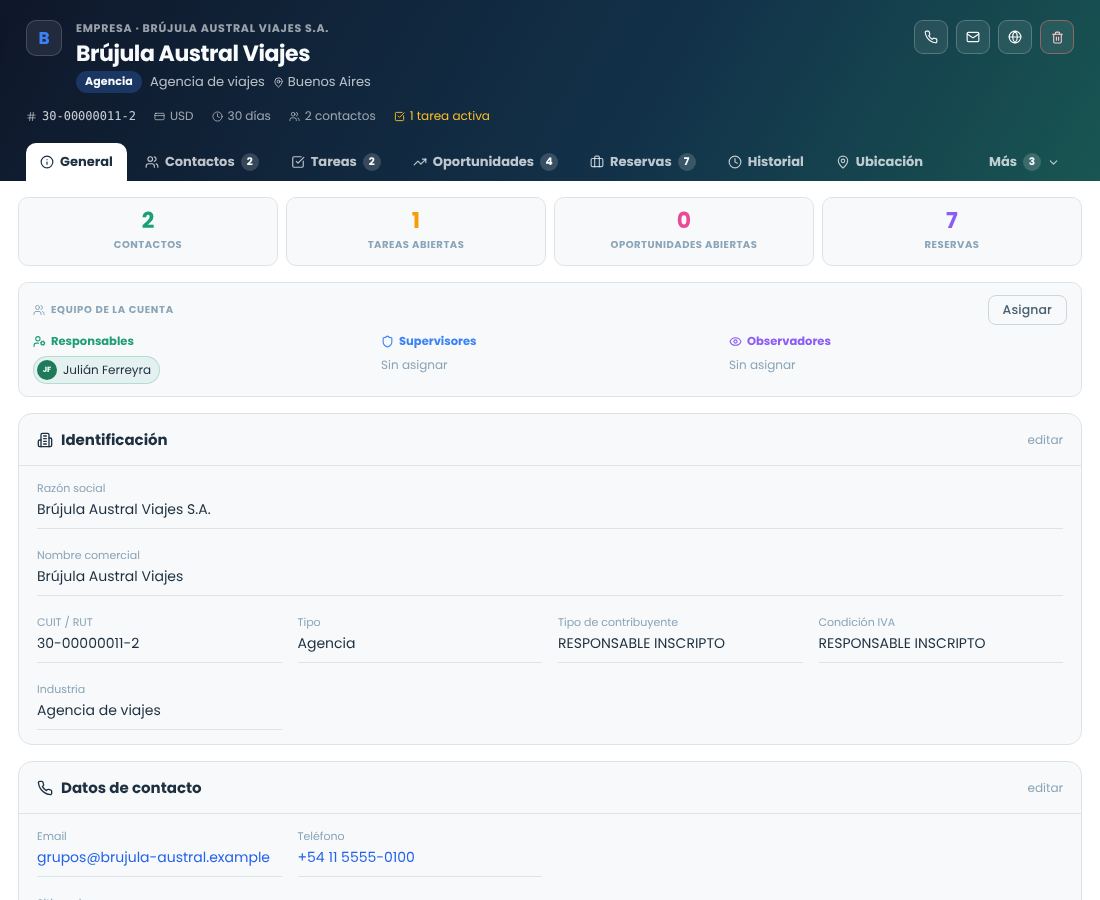This screenshot has height=900, width=1100.
Task: Click the Observadores Sin asignar text
Action: tap(762, 365)
